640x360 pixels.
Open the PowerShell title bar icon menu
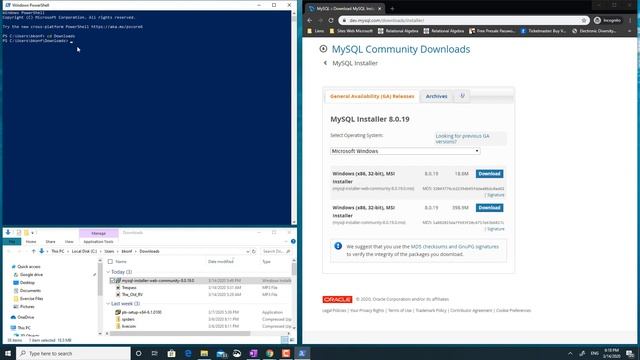click(7, 5)
